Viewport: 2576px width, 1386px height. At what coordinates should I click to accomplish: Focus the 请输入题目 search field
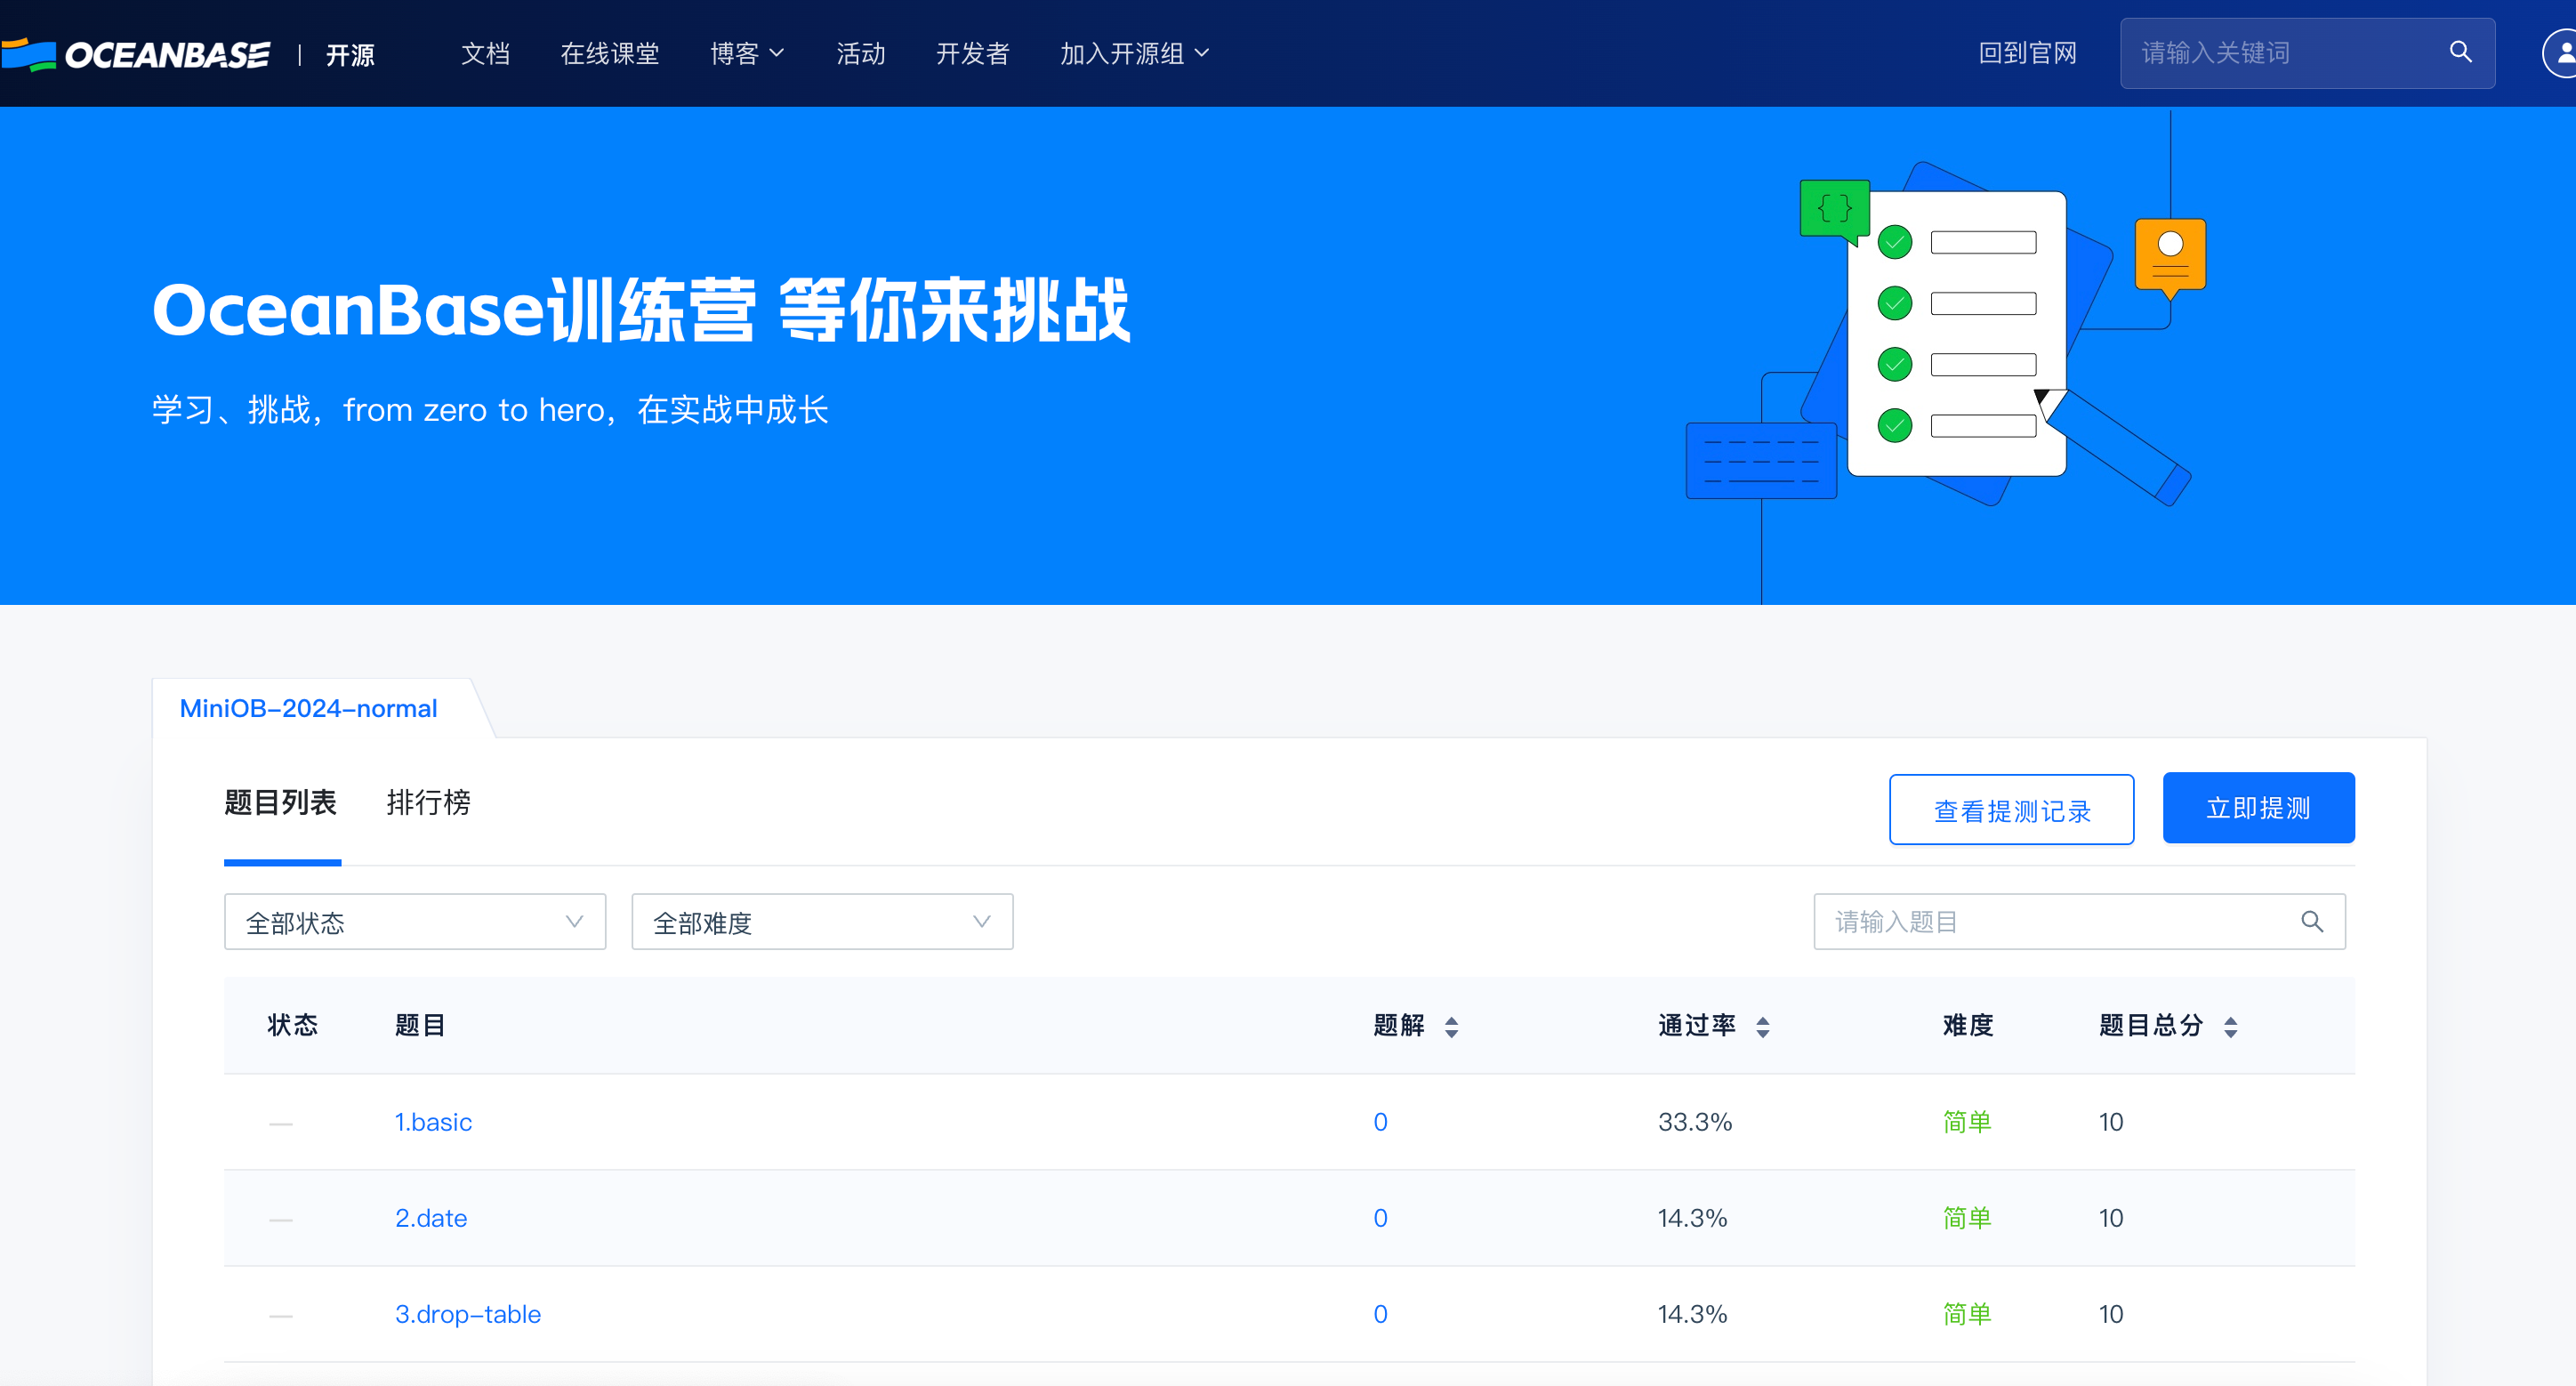point(2079,921)
